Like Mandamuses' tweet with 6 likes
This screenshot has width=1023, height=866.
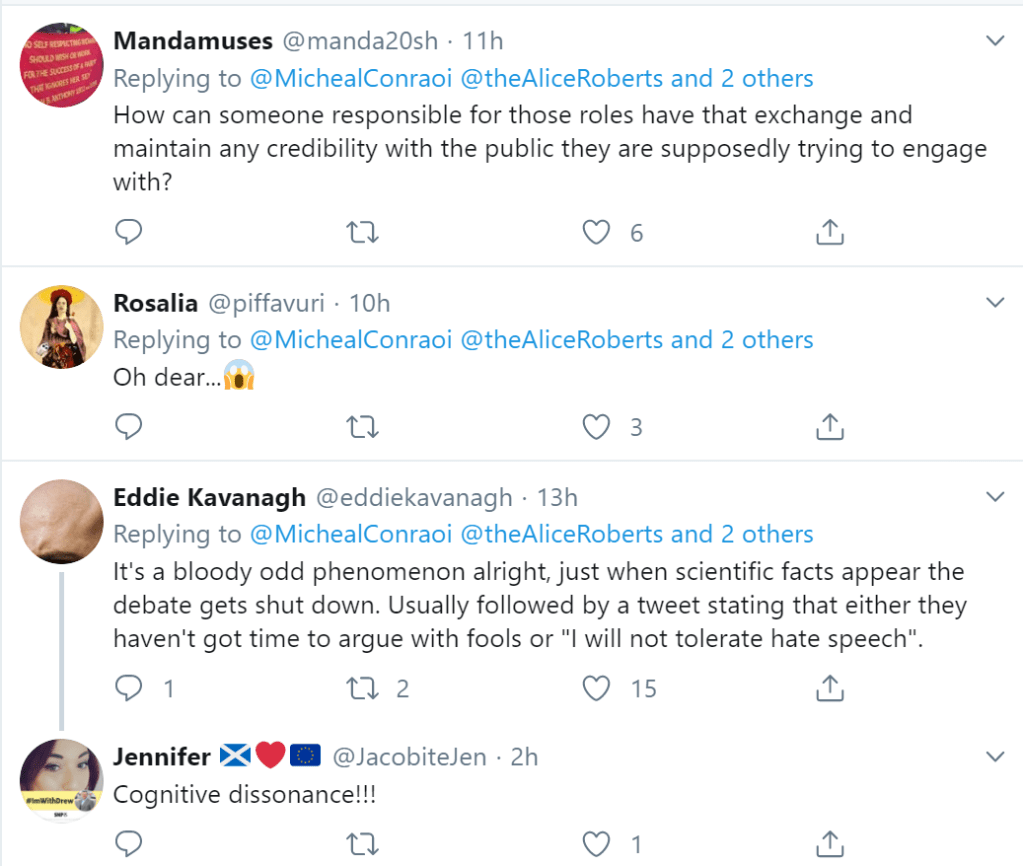(x=597, y=233)
